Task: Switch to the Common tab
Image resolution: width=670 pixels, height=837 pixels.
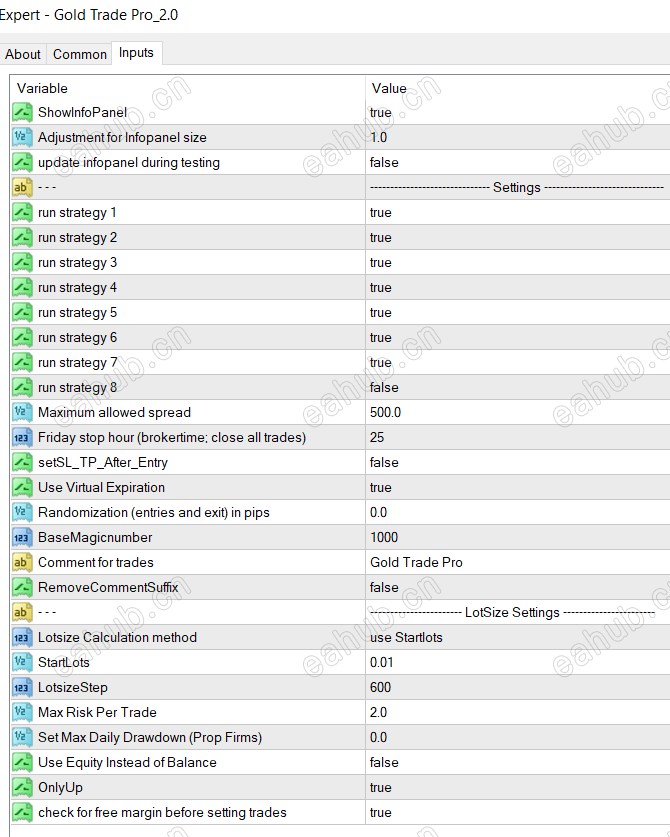Action: point(80,54)
